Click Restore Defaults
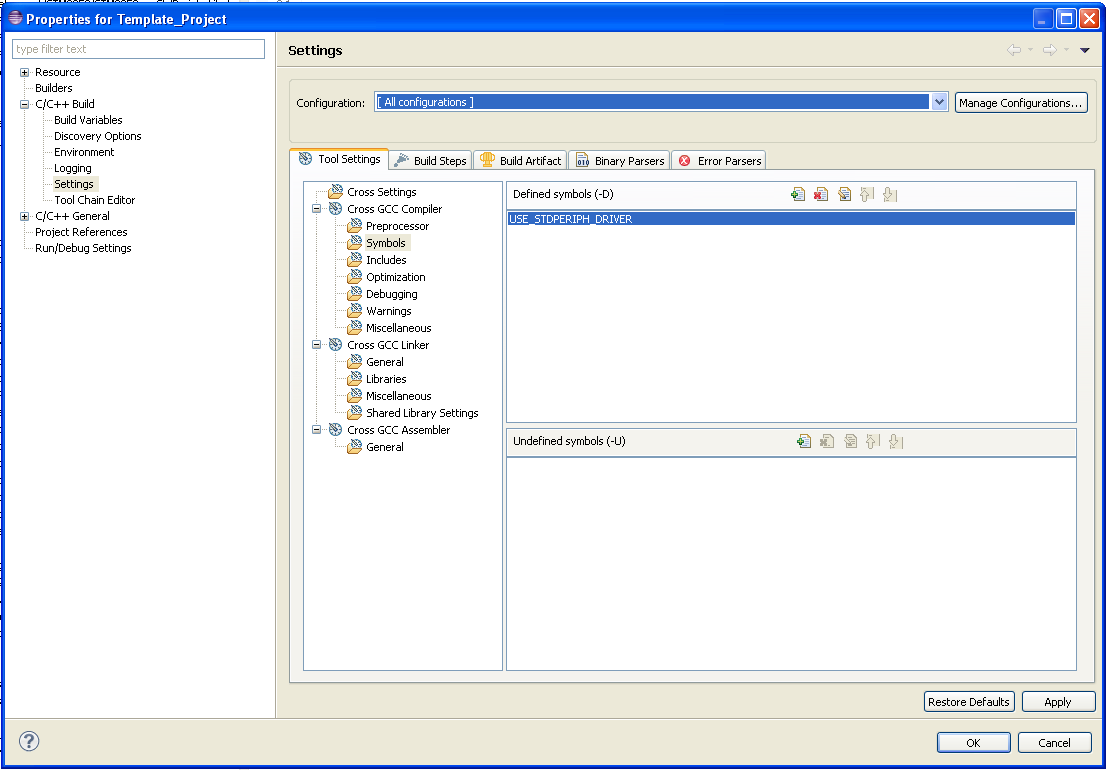 [x=968, y=702]
